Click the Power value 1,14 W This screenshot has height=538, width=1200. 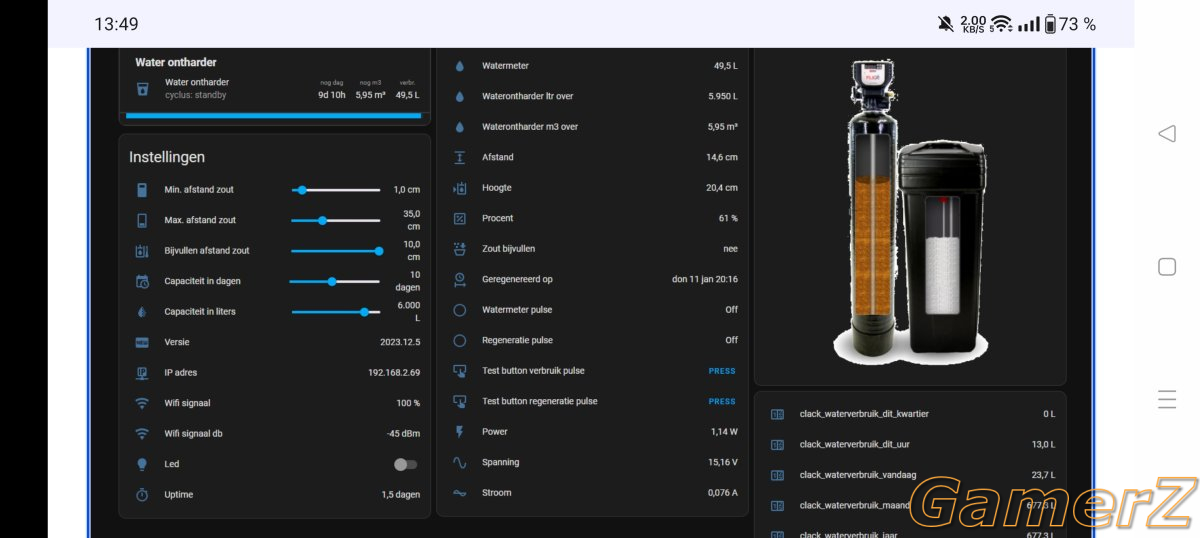coord(724,432)
